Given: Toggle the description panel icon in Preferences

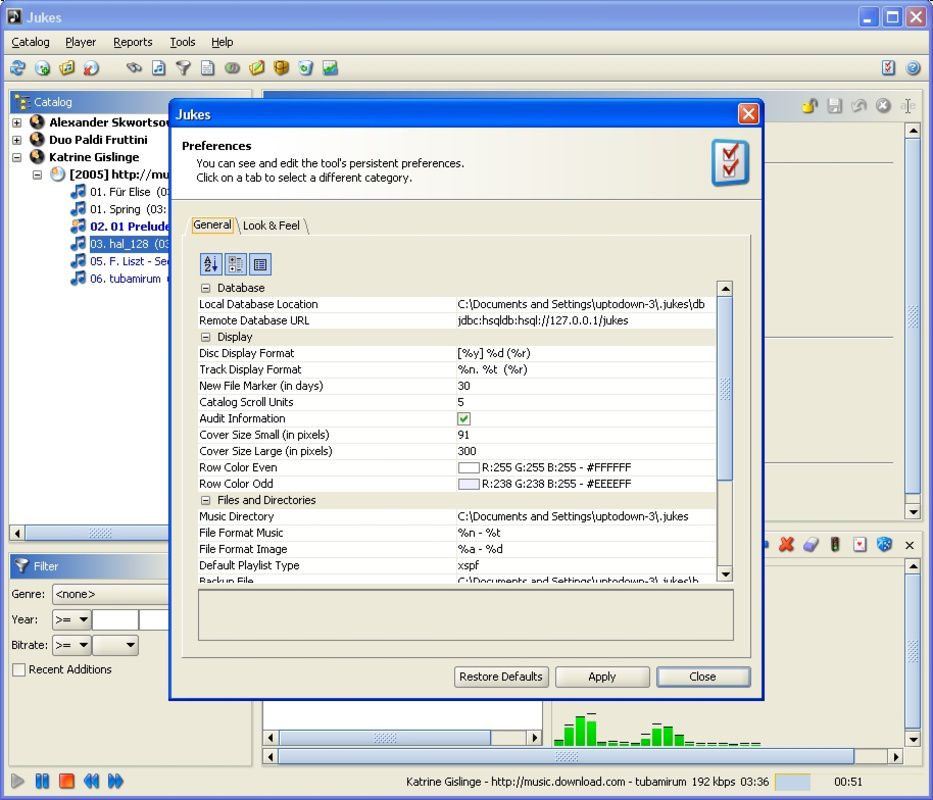Looking at the screenshot, I should (260, 264).
